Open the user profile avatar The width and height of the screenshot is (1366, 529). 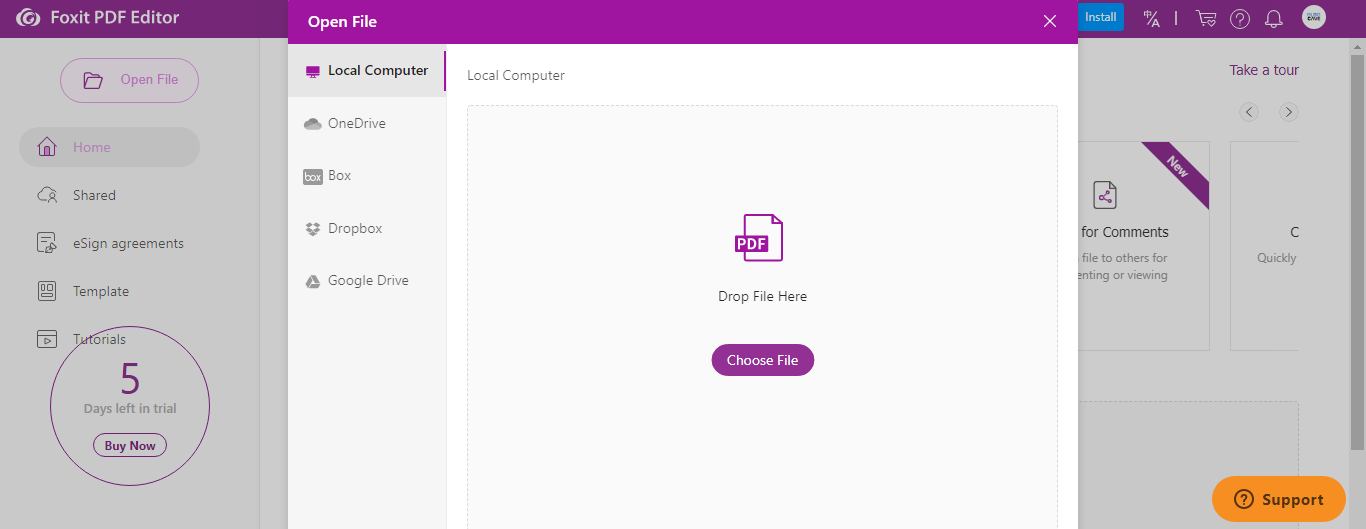pyautogui.click(x=1314, y=17)
